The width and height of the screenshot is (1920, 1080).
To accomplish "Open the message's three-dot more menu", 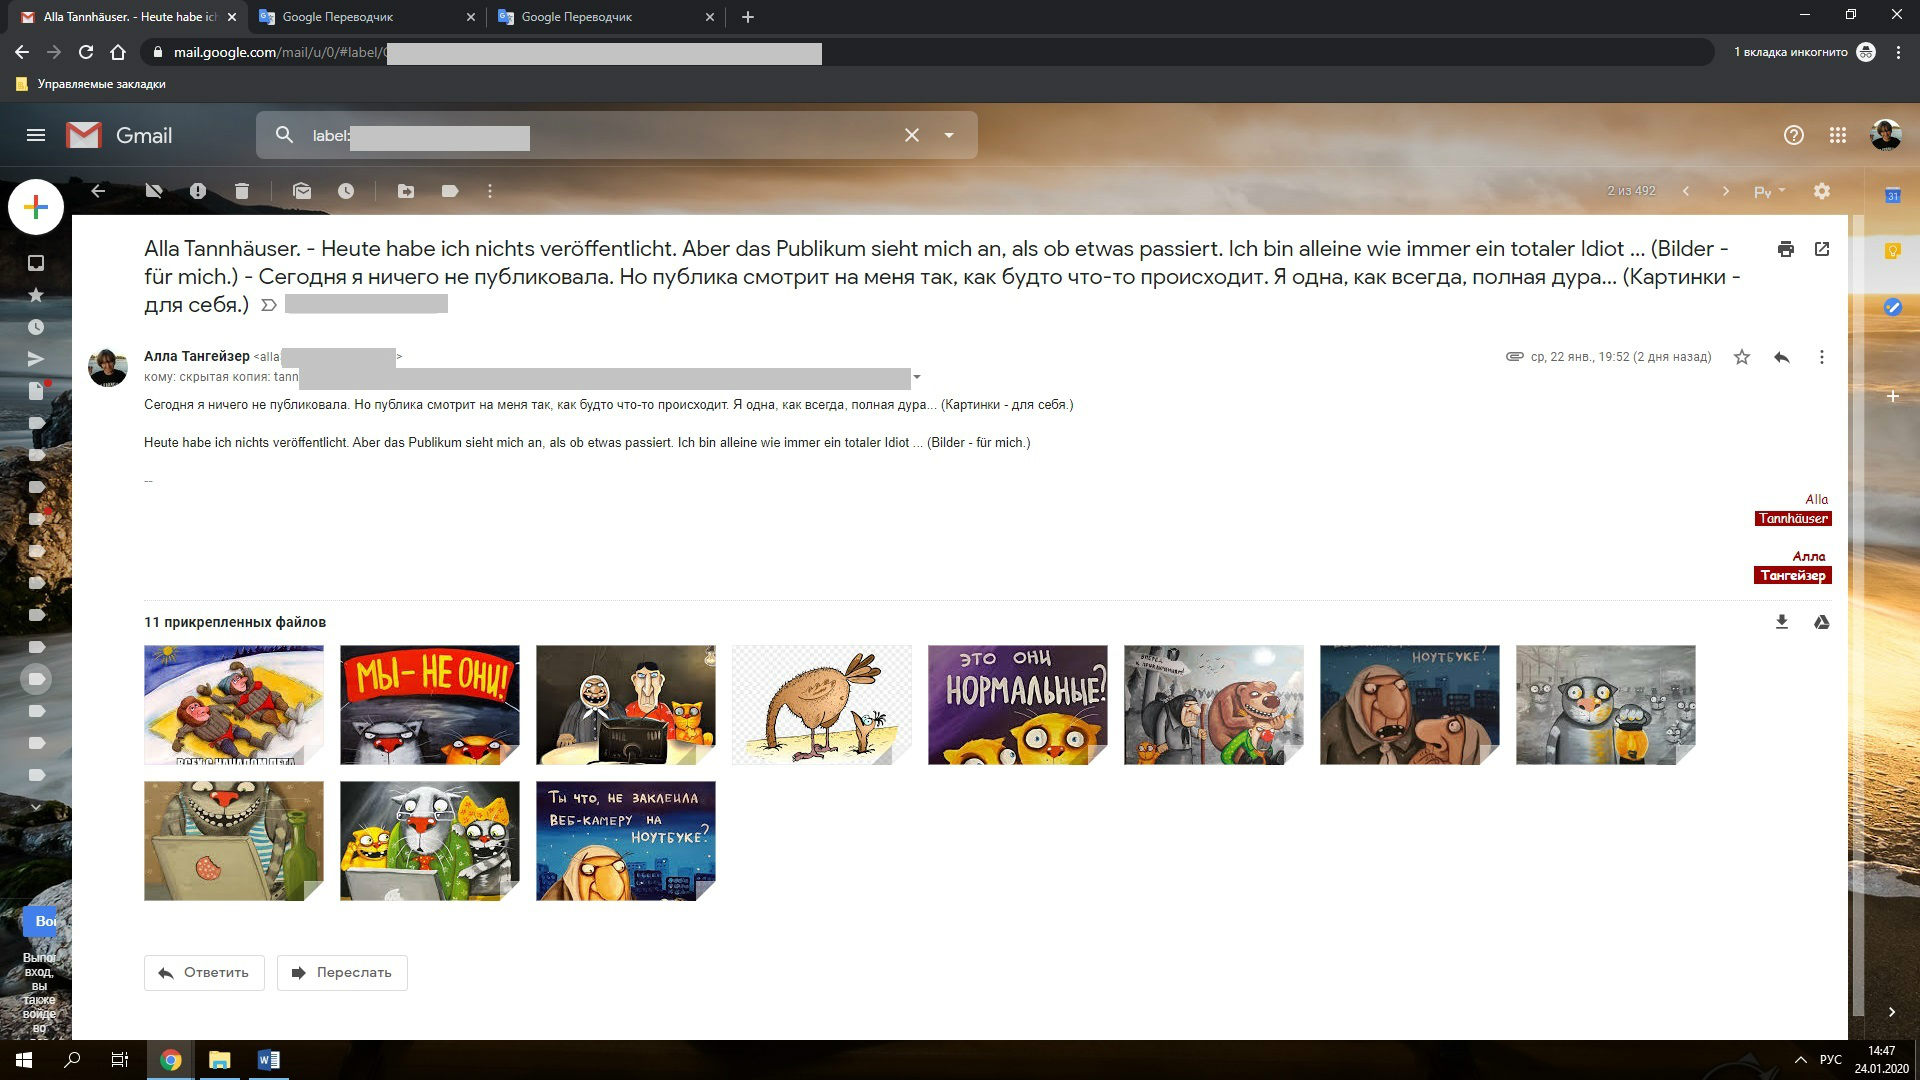I will point(1822,357).
